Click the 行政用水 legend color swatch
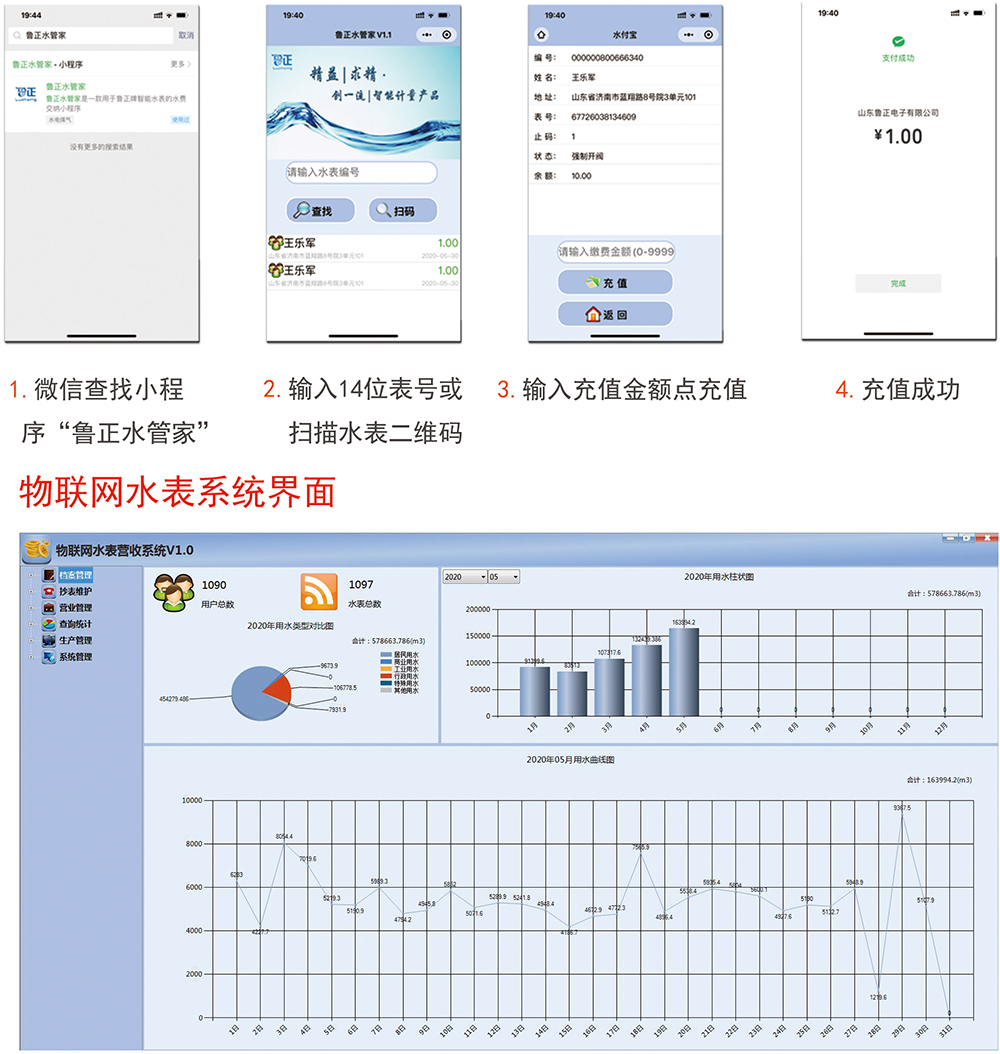1000x1054 pixels. point(386,676)
